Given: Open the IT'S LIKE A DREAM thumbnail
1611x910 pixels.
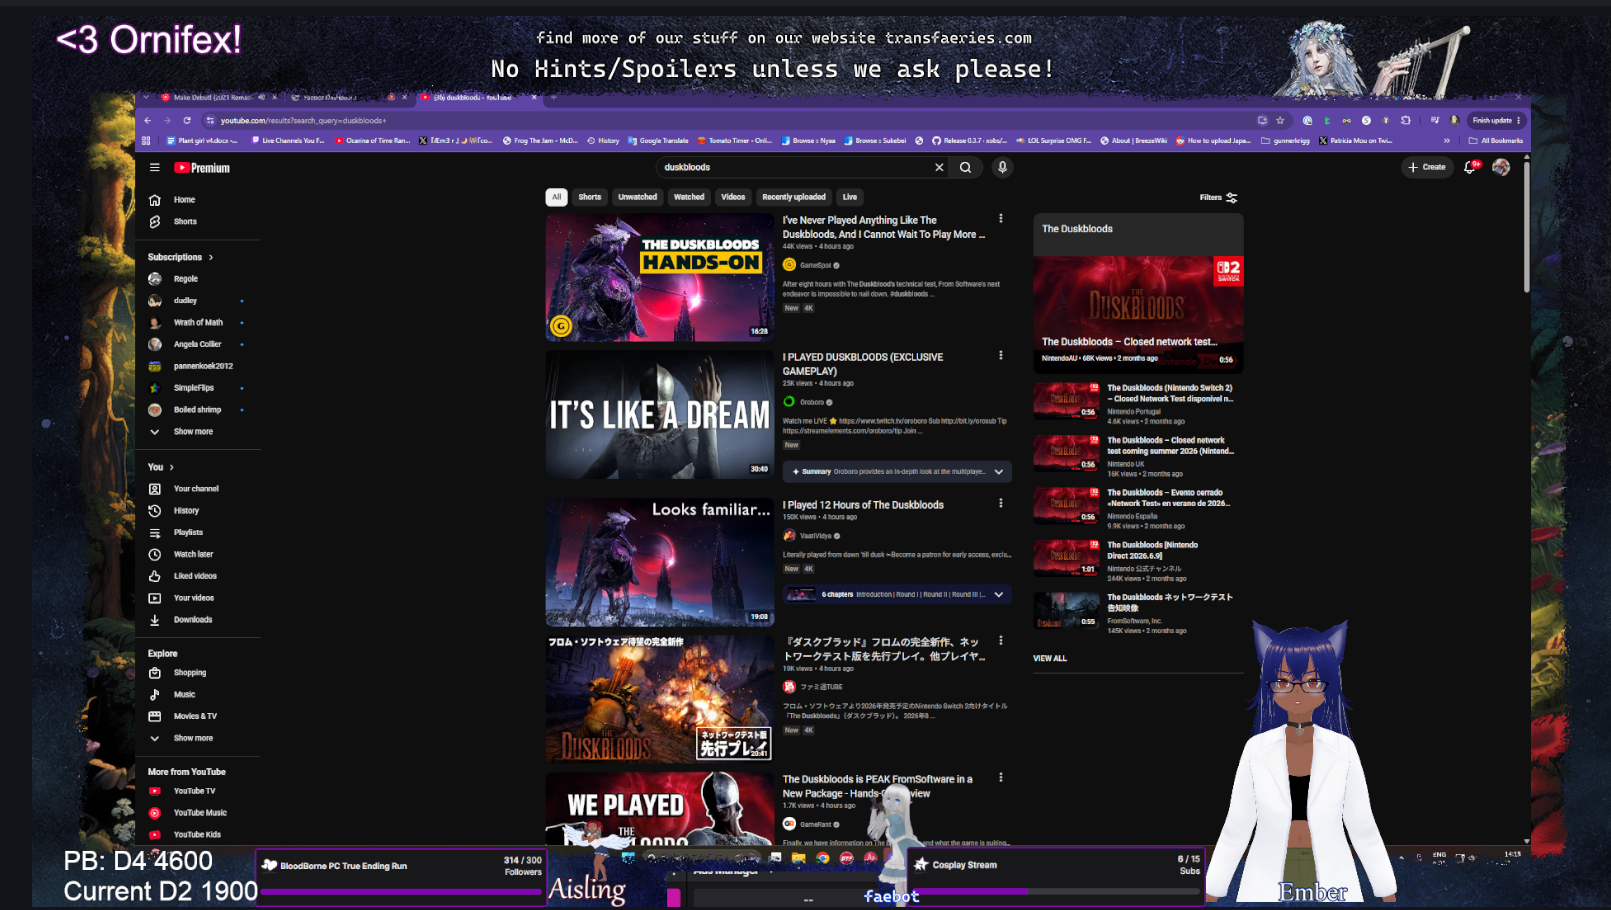Looking at the screenshot, I should [x=660, y=415].
